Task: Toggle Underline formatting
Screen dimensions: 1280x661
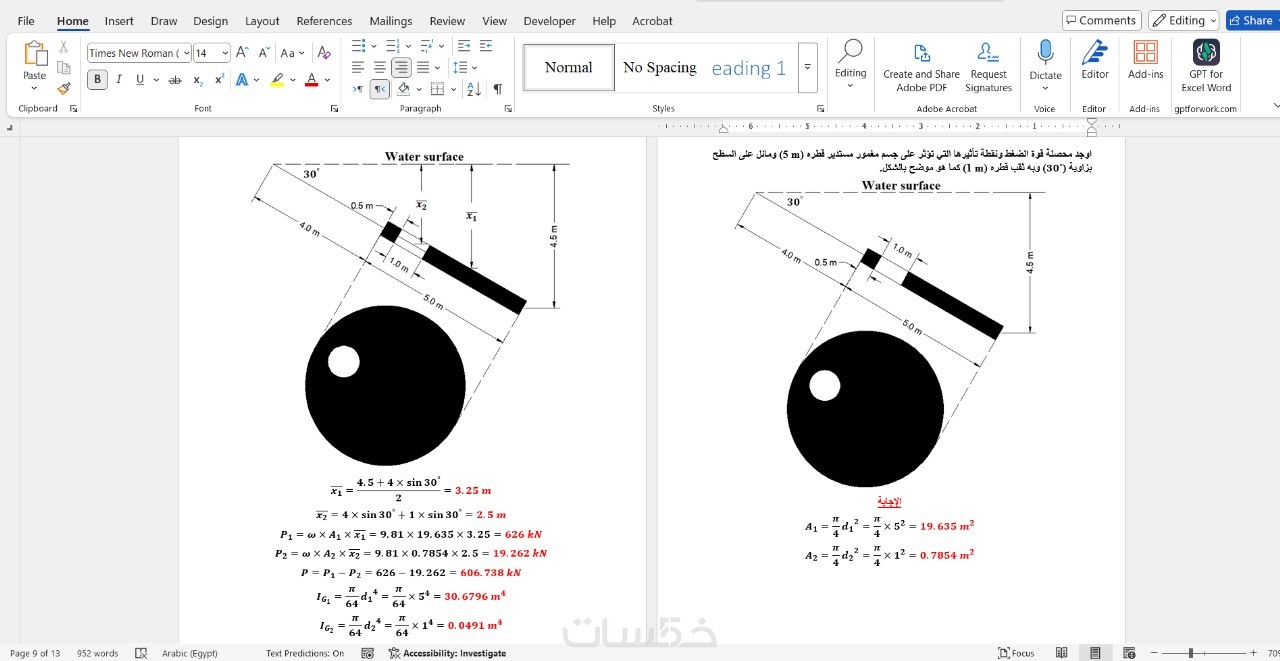Action: coord(139,80)
